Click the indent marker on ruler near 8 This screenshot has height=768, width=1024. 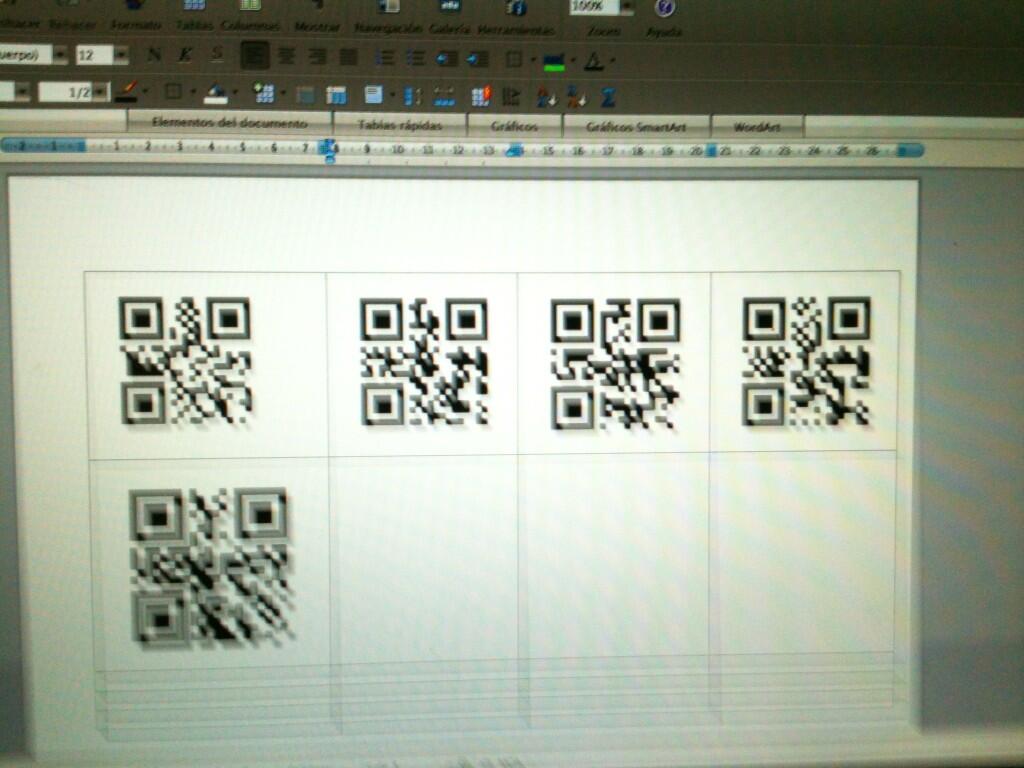click(x=330, y=150)
